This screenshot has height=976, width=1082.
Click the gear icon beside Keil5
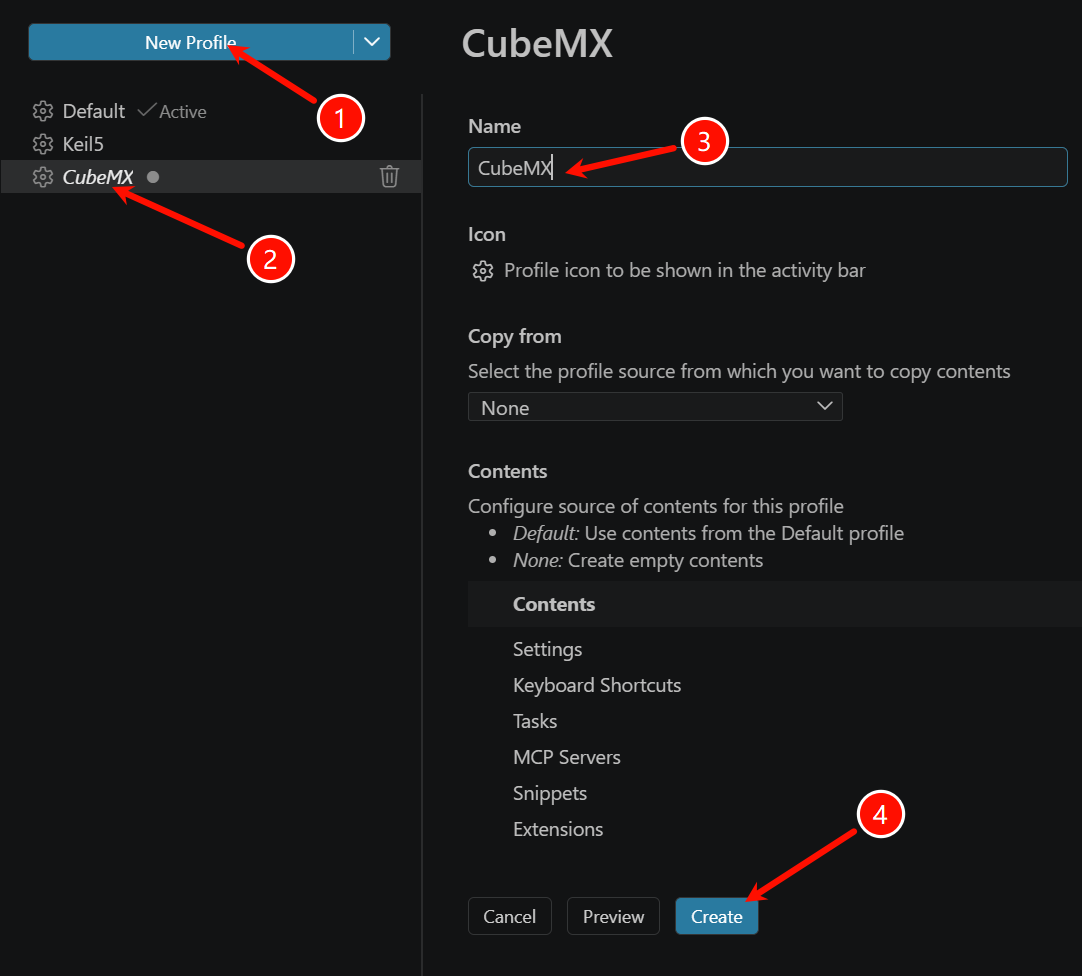(43, 144)
